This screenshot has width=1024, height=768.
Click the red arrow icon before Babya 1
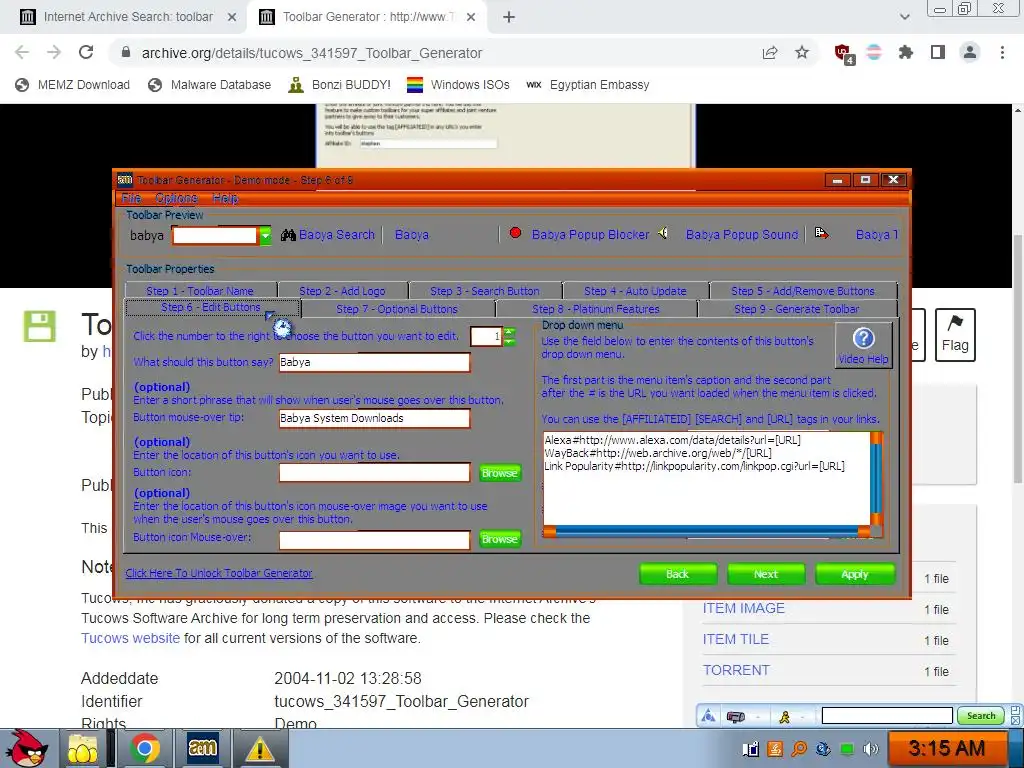click(x=822, y=233)
